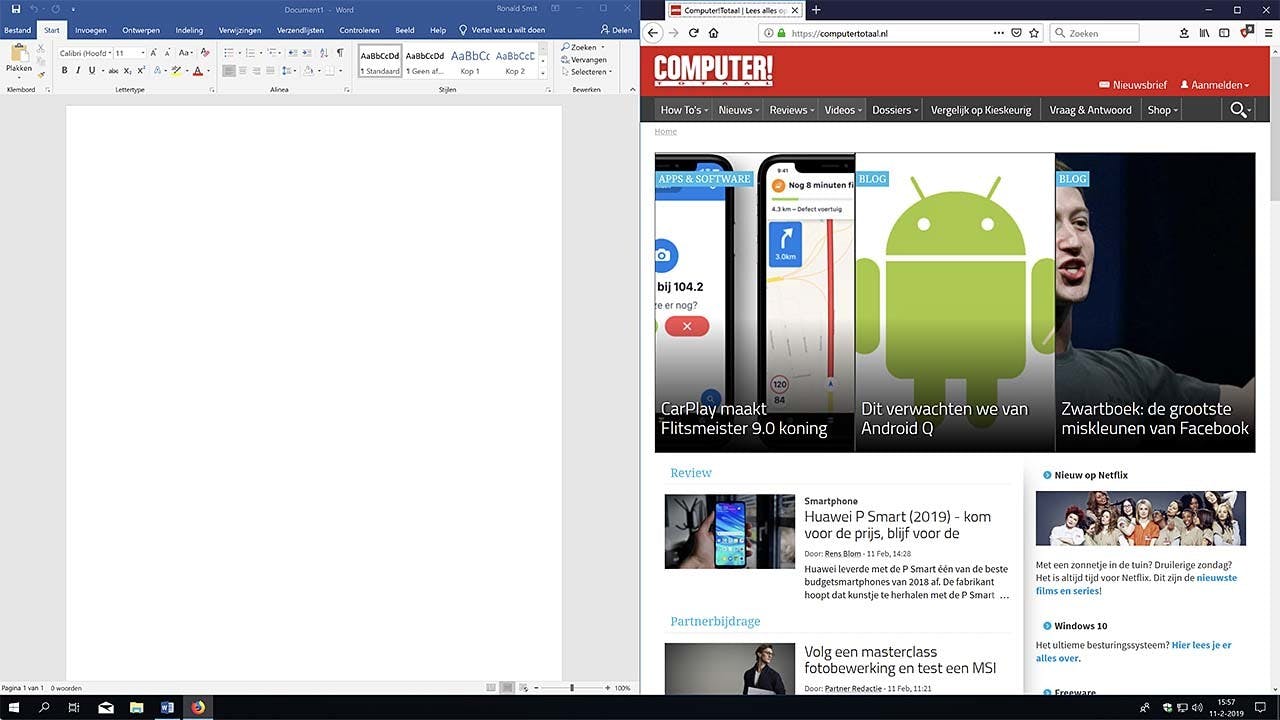Image resolution: width=1280 pixels, height=720 pixels.
Task: Decrease paragraph indent in Word
Action: 292,53
